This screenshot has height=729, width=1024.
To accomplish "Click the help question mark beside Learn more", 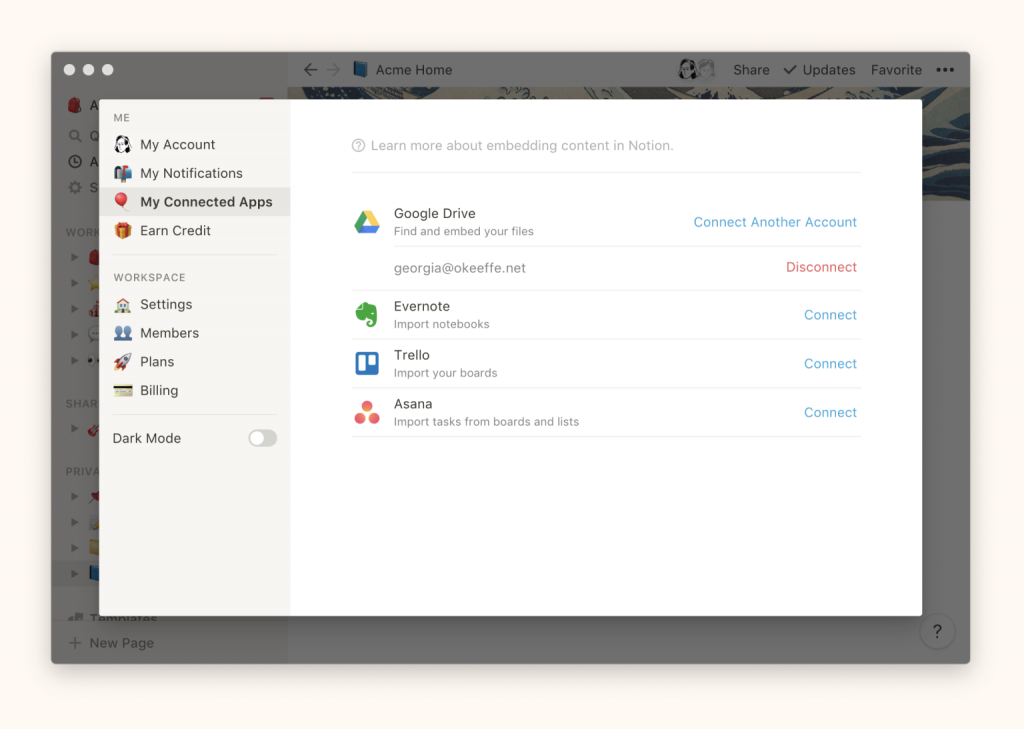I will click(358, 146).
